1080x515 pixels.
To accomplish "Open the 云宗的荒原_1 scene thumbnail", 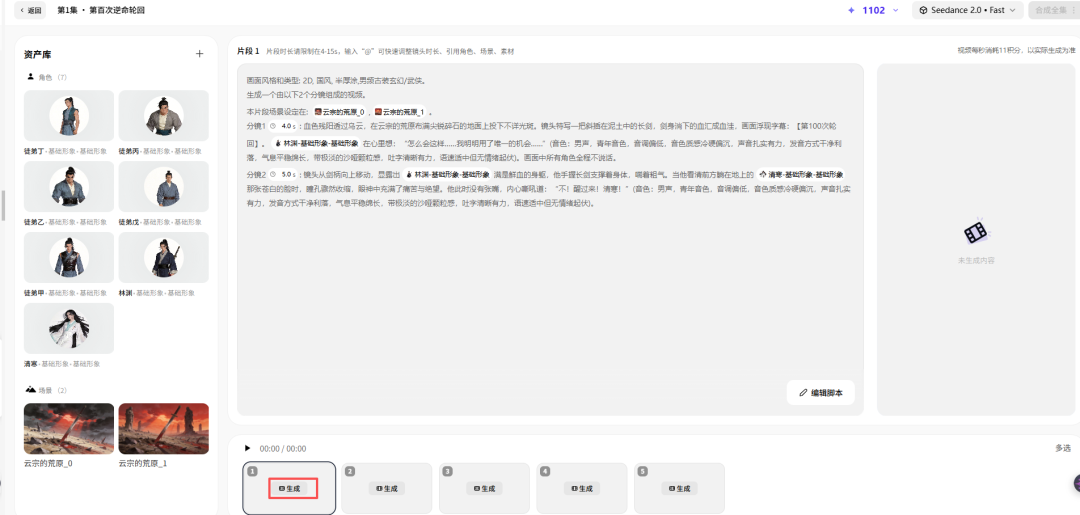I will point(163,428).
